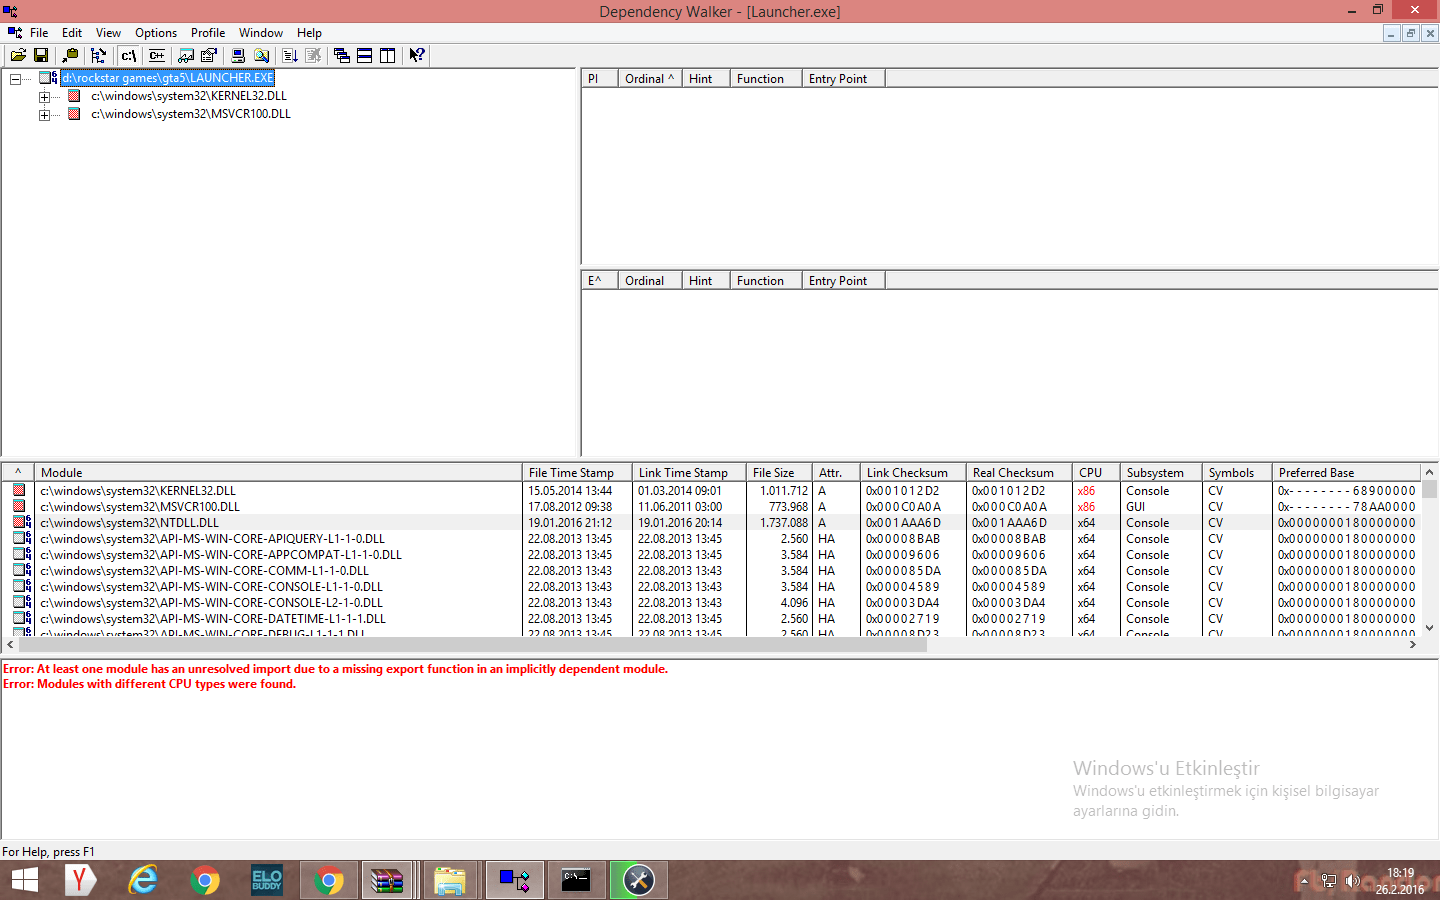
Task: Click the Tile Horizontally toolbar icon
Action: [x=365, y=56]
